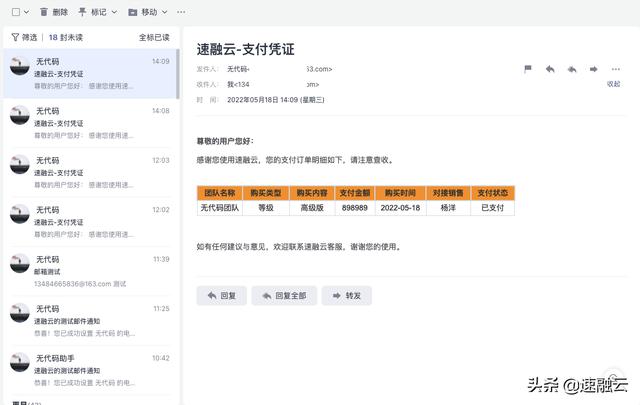Collapse header details with 收起

click(613, 84)
